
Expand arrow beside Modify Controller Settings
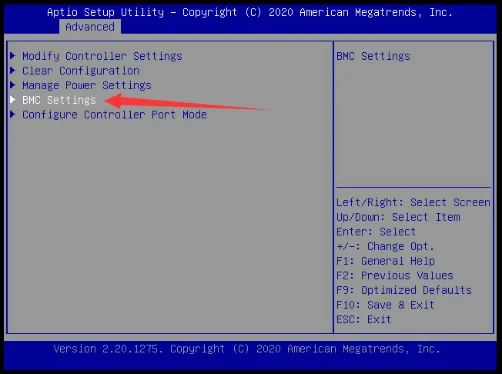click(x=13, y=56)
